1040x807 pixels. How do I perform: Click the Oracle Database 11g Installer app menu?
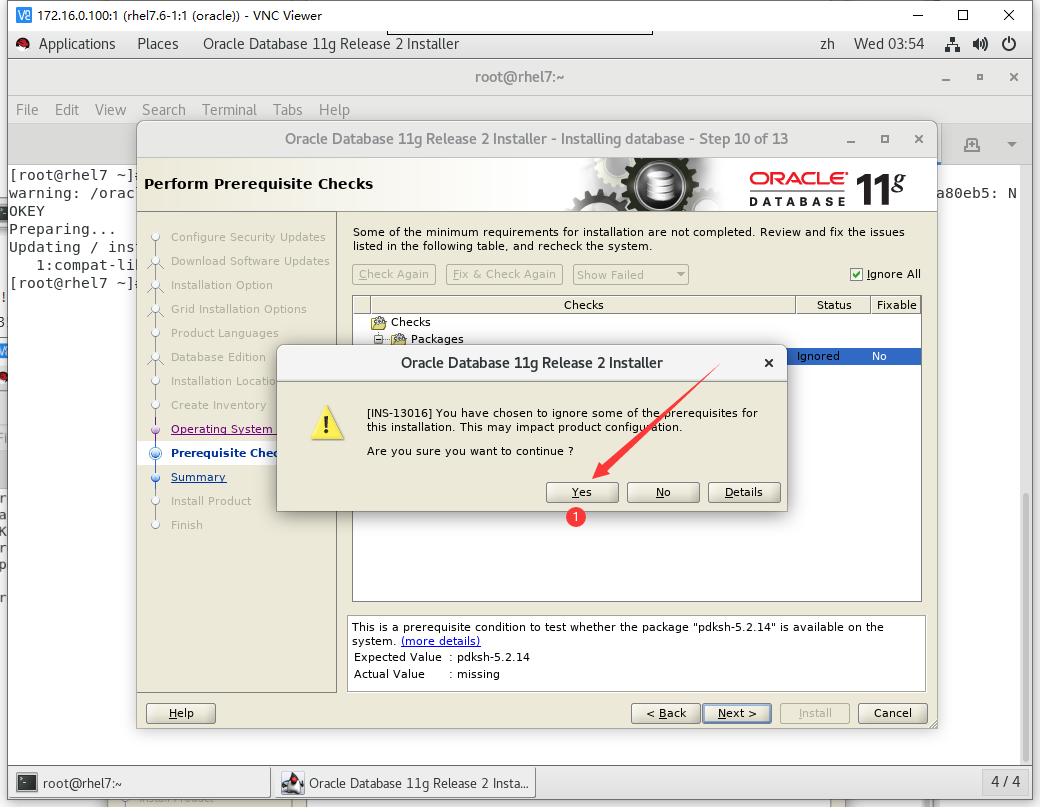330,44
